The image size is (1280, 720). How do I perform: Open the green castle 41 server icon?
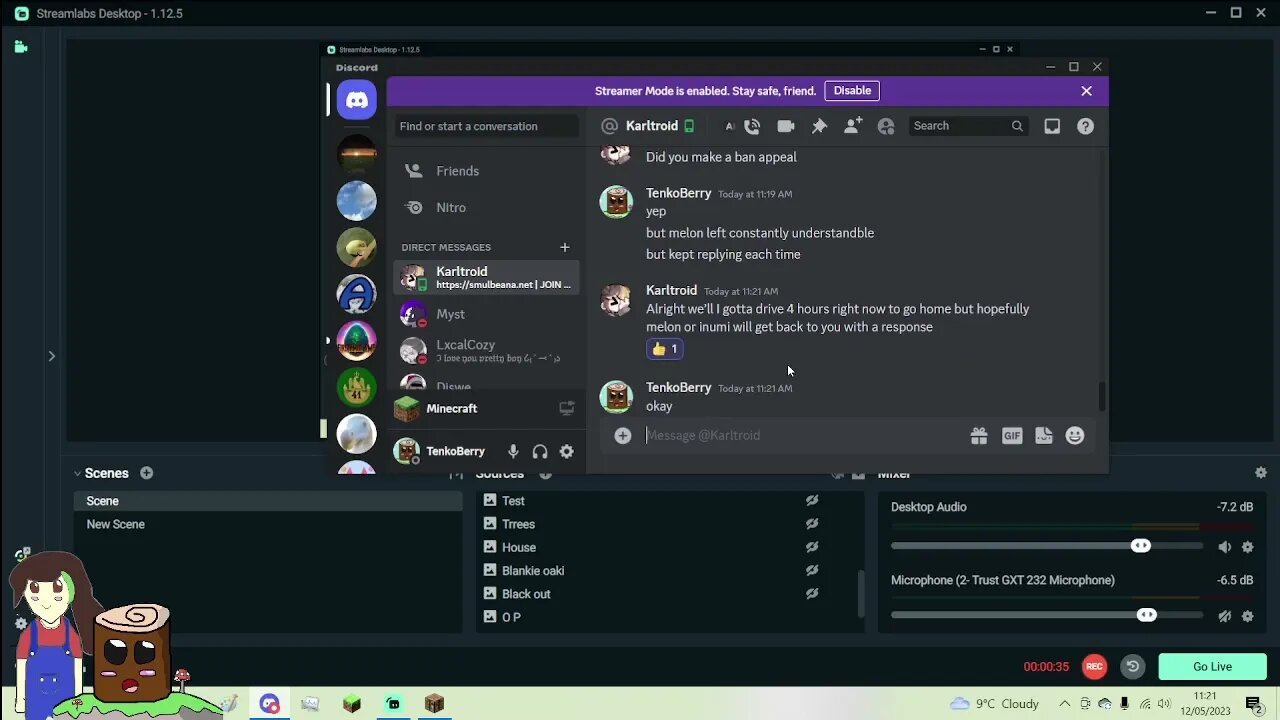click(357, 388)
